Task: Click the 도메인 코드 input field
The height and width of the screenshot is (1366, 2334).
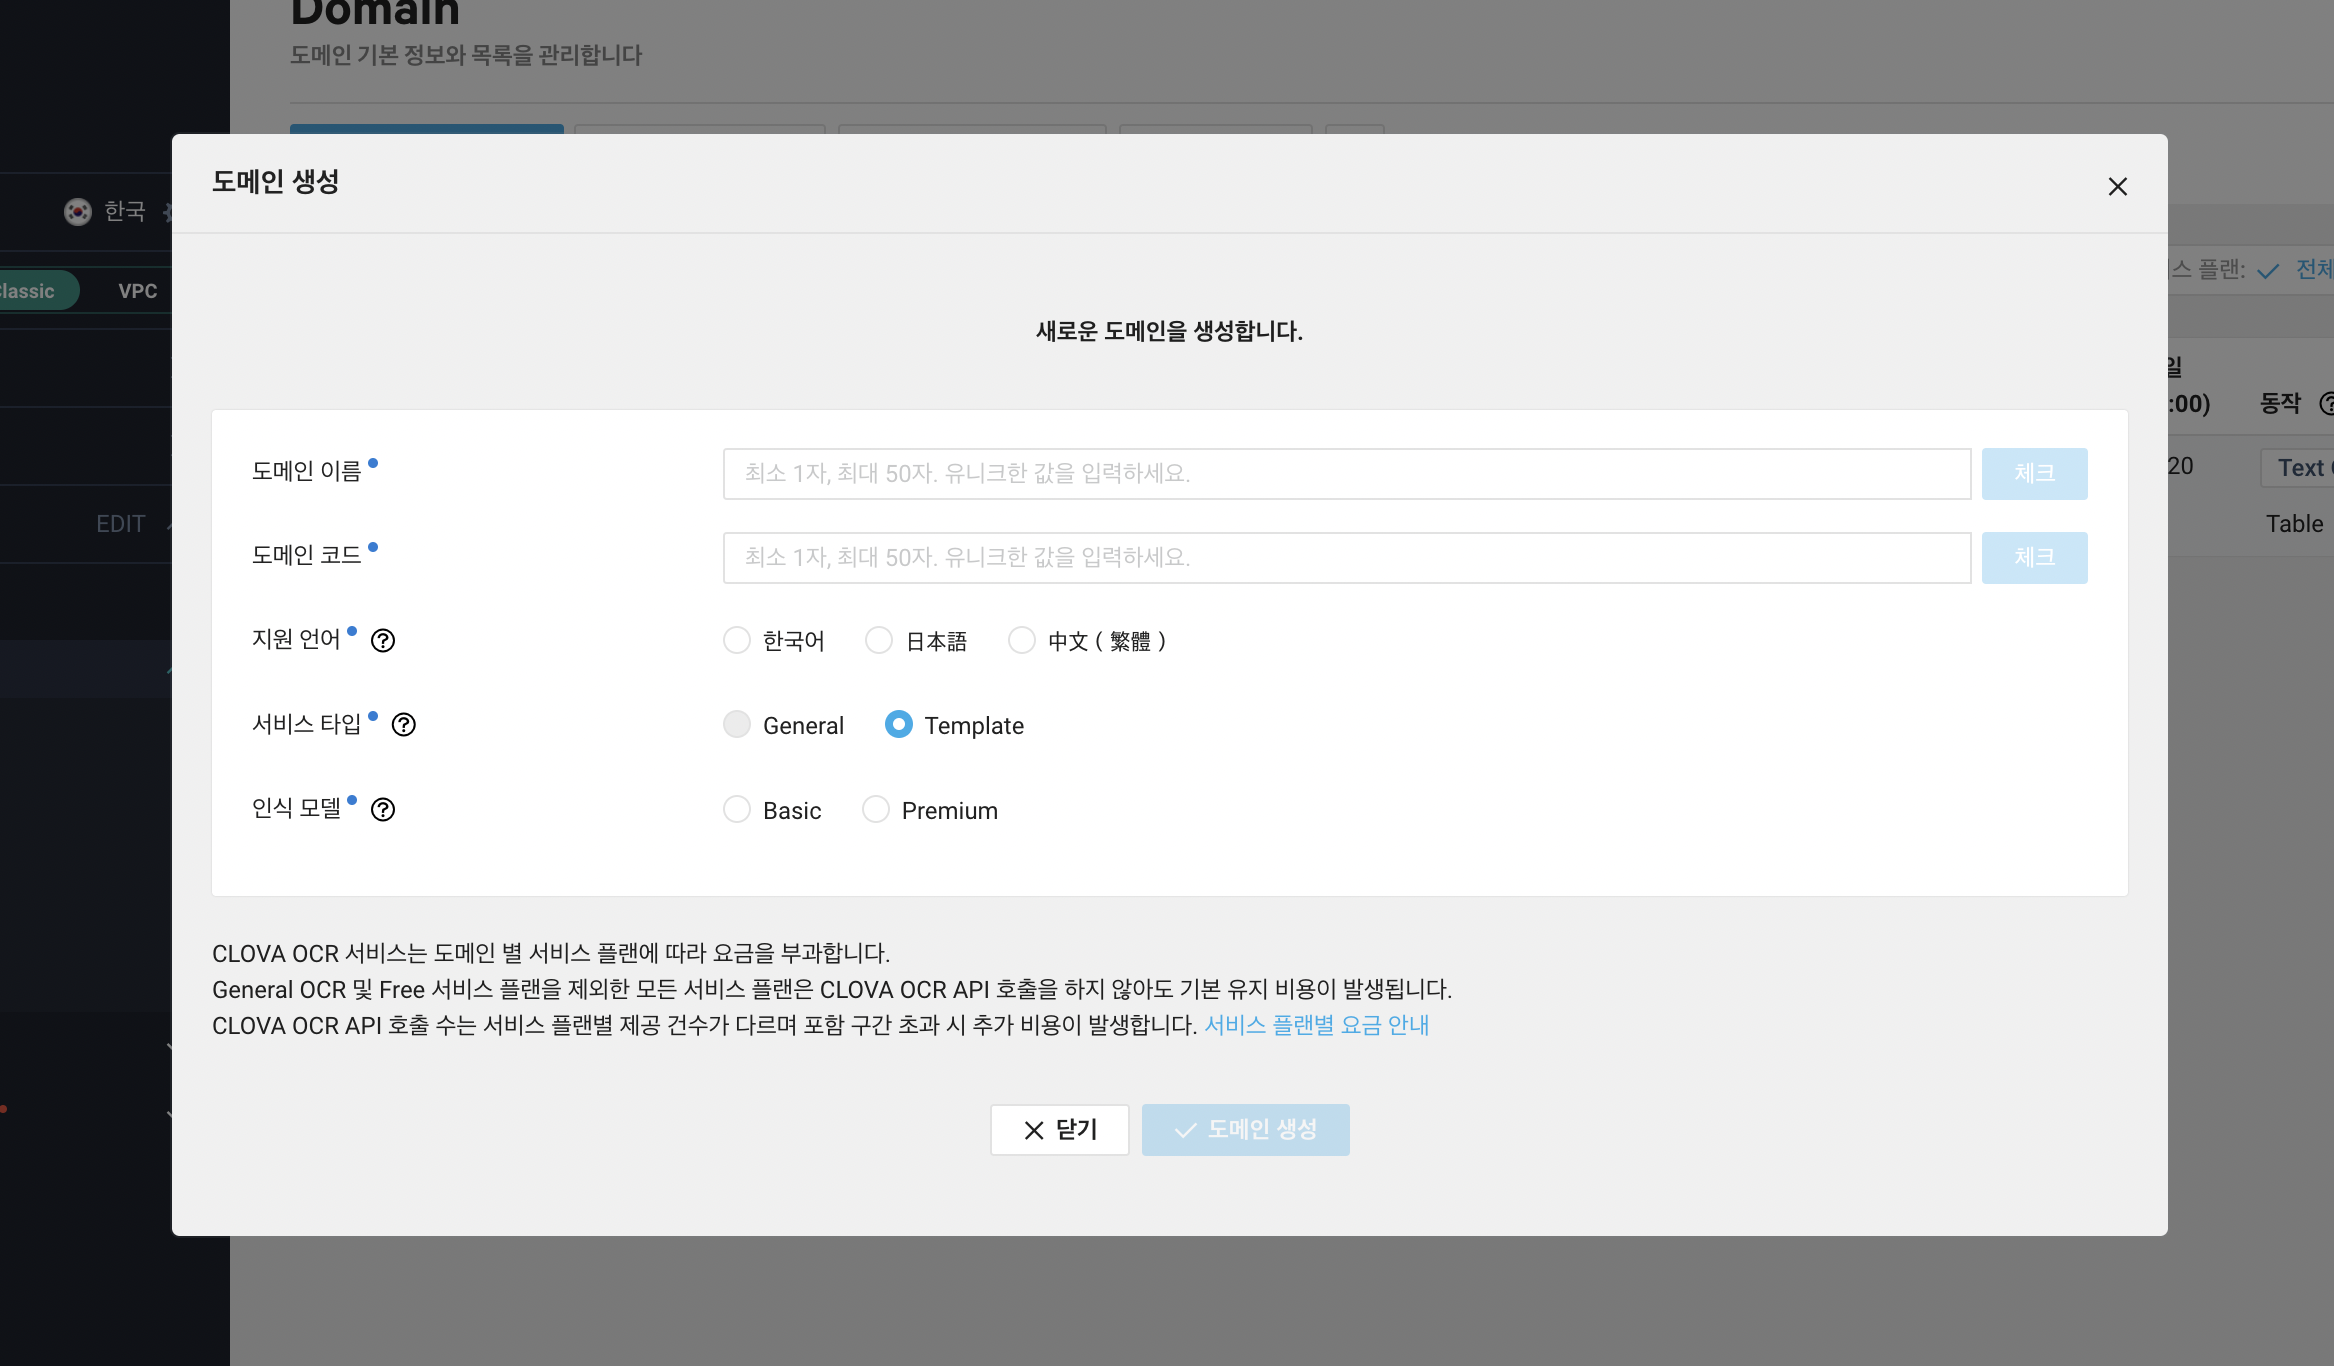Action: pos(1346,558)
